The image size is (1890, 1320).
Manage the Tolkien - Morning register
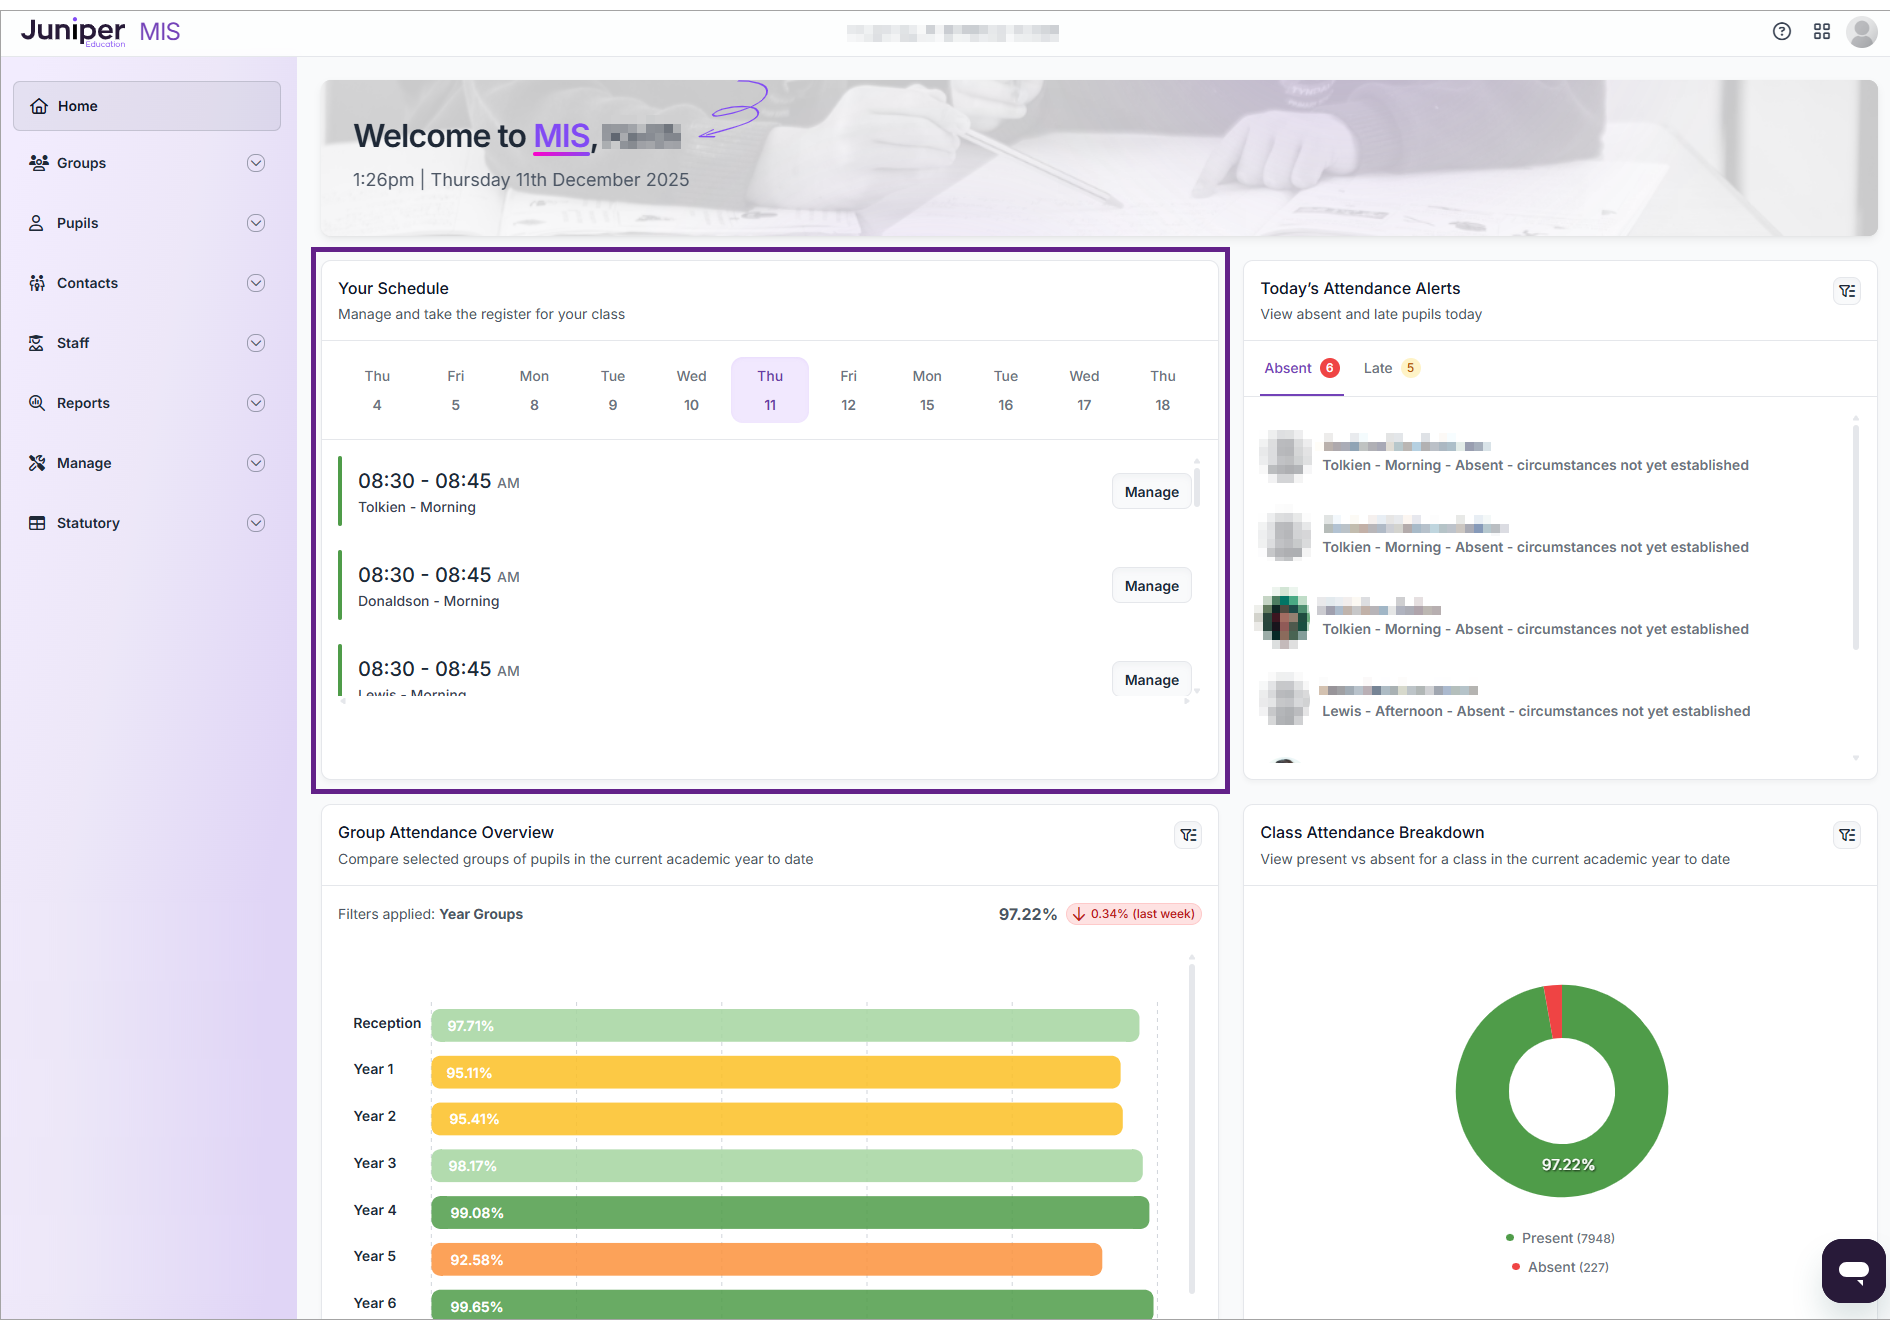point(1151,492)
